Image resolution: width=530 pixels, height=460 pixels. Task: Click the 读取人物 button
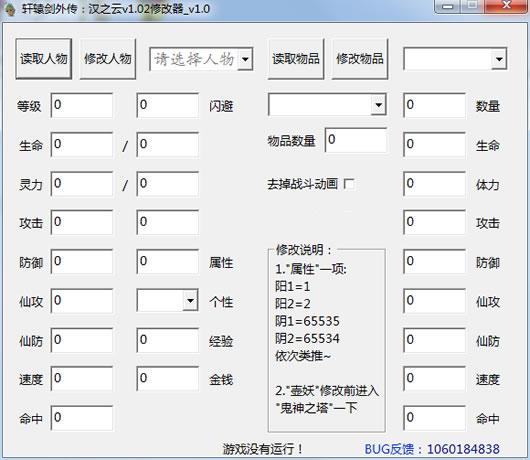[44, 59]
